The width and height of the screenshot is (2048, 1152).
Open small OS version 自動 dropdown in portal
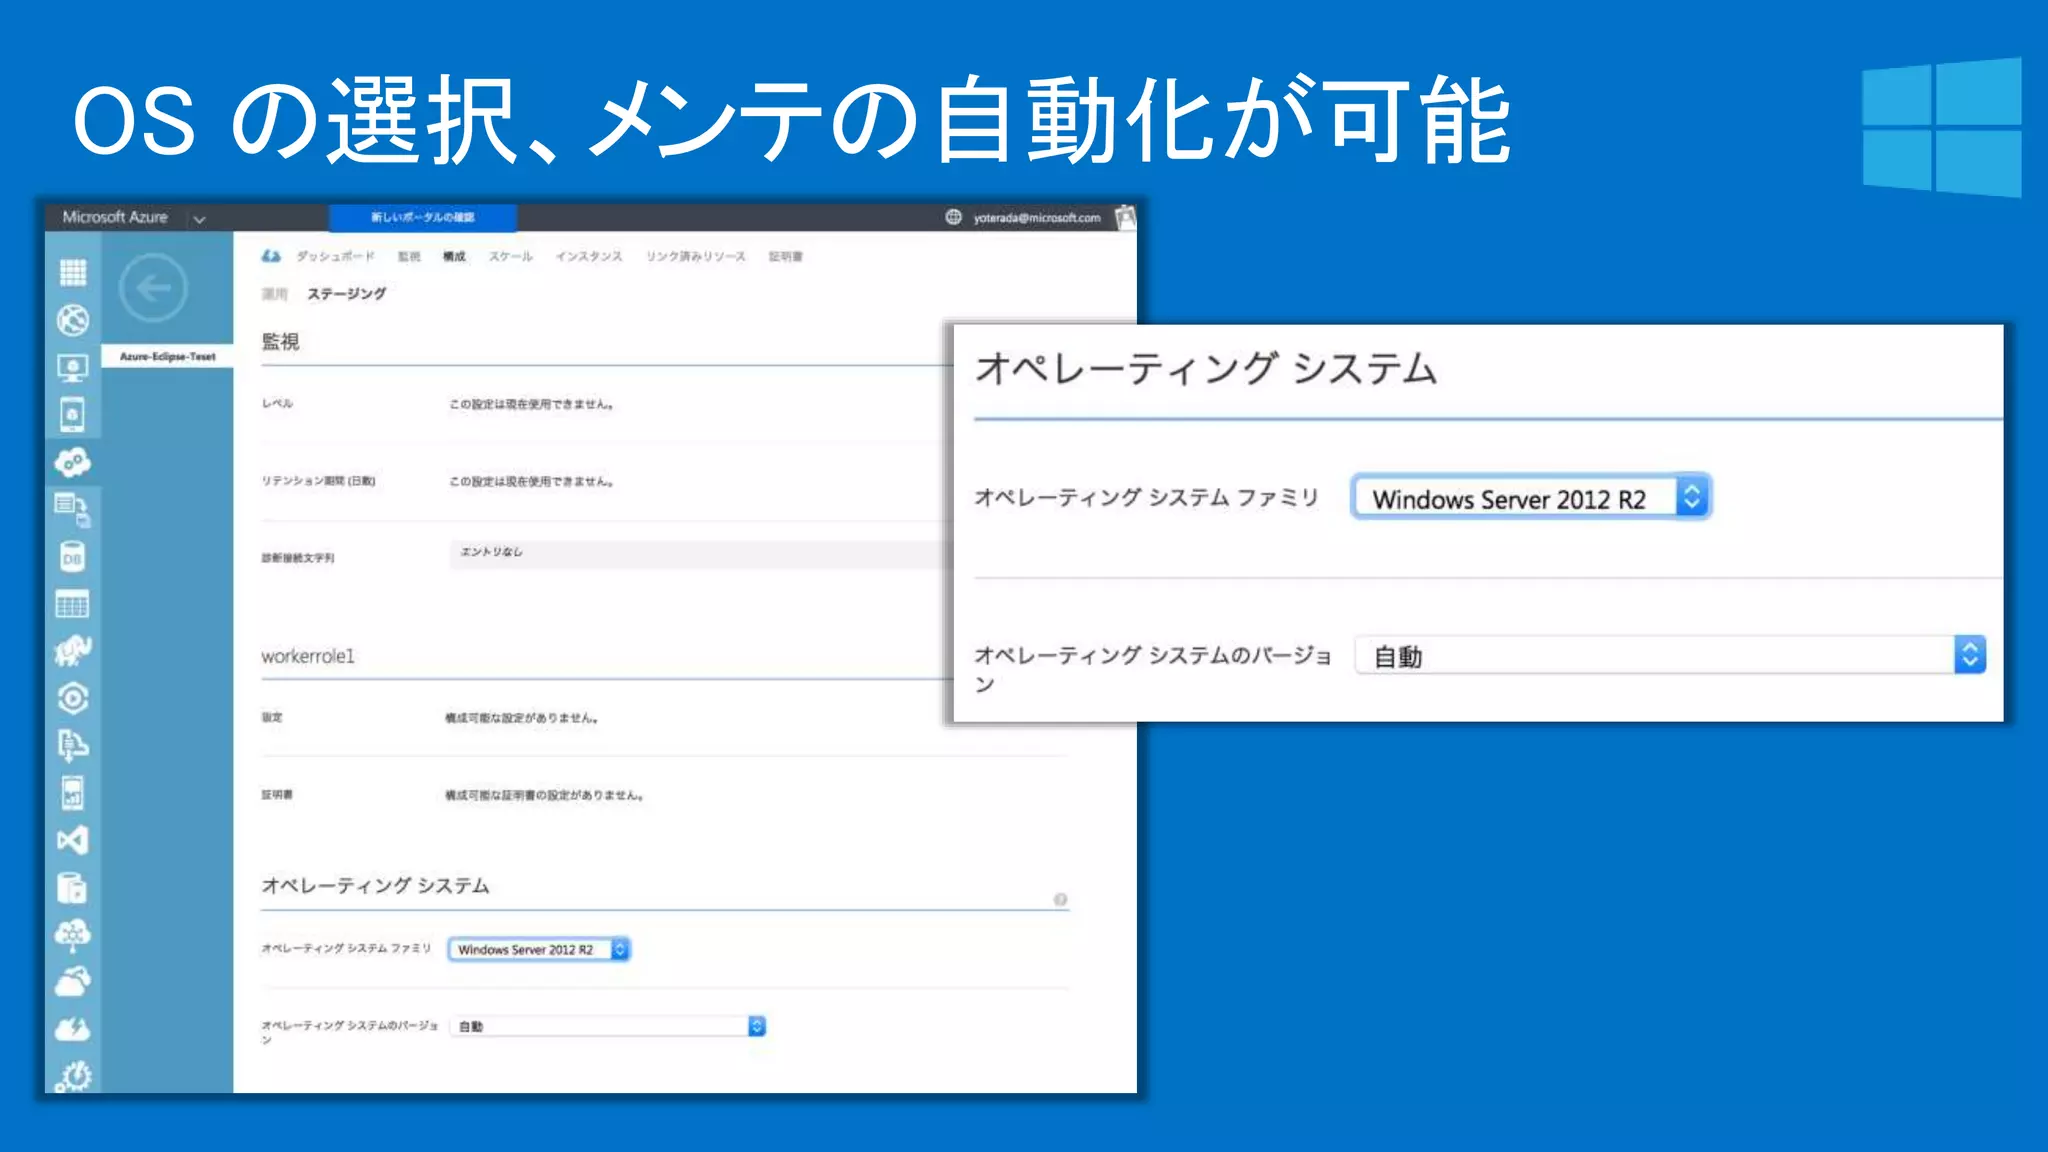609,1026
